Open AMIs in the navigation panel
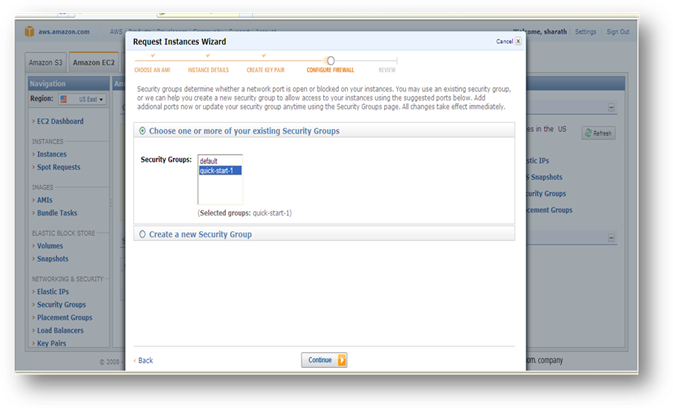This screenshot has height=408, width=673. (45, 200)
